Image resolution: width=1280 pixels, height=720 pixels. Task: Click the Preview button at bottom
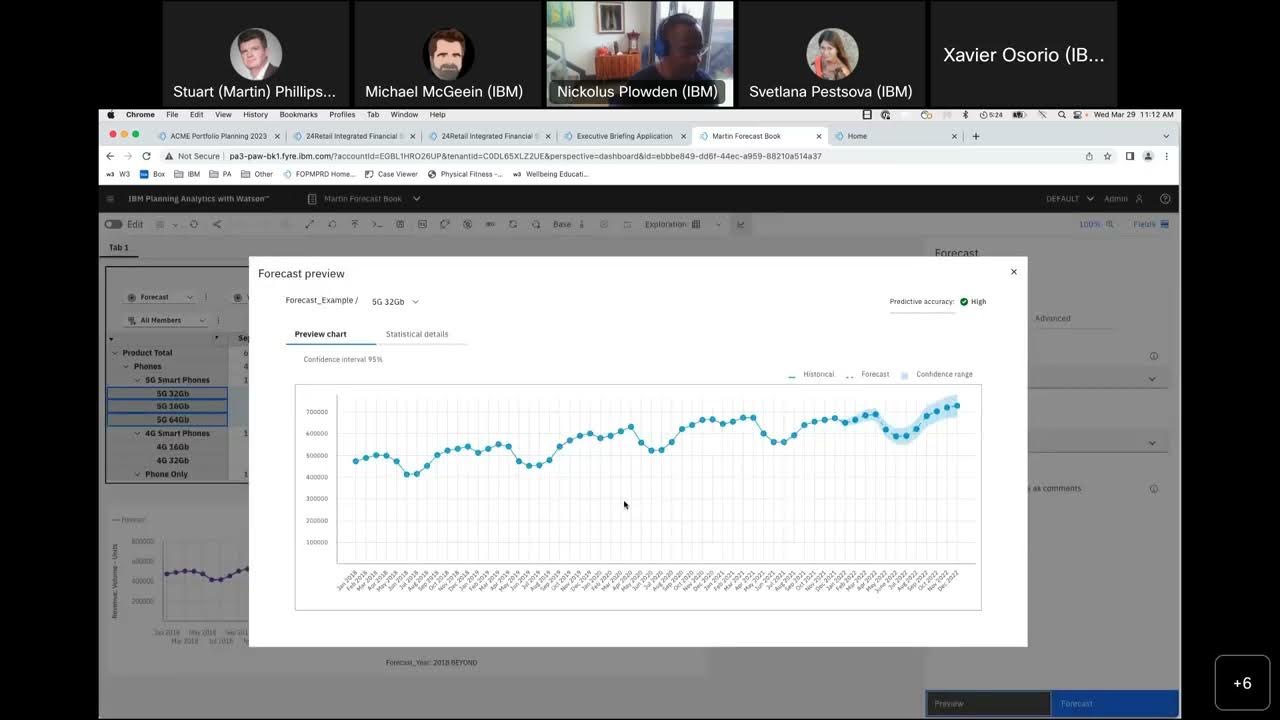988,703
